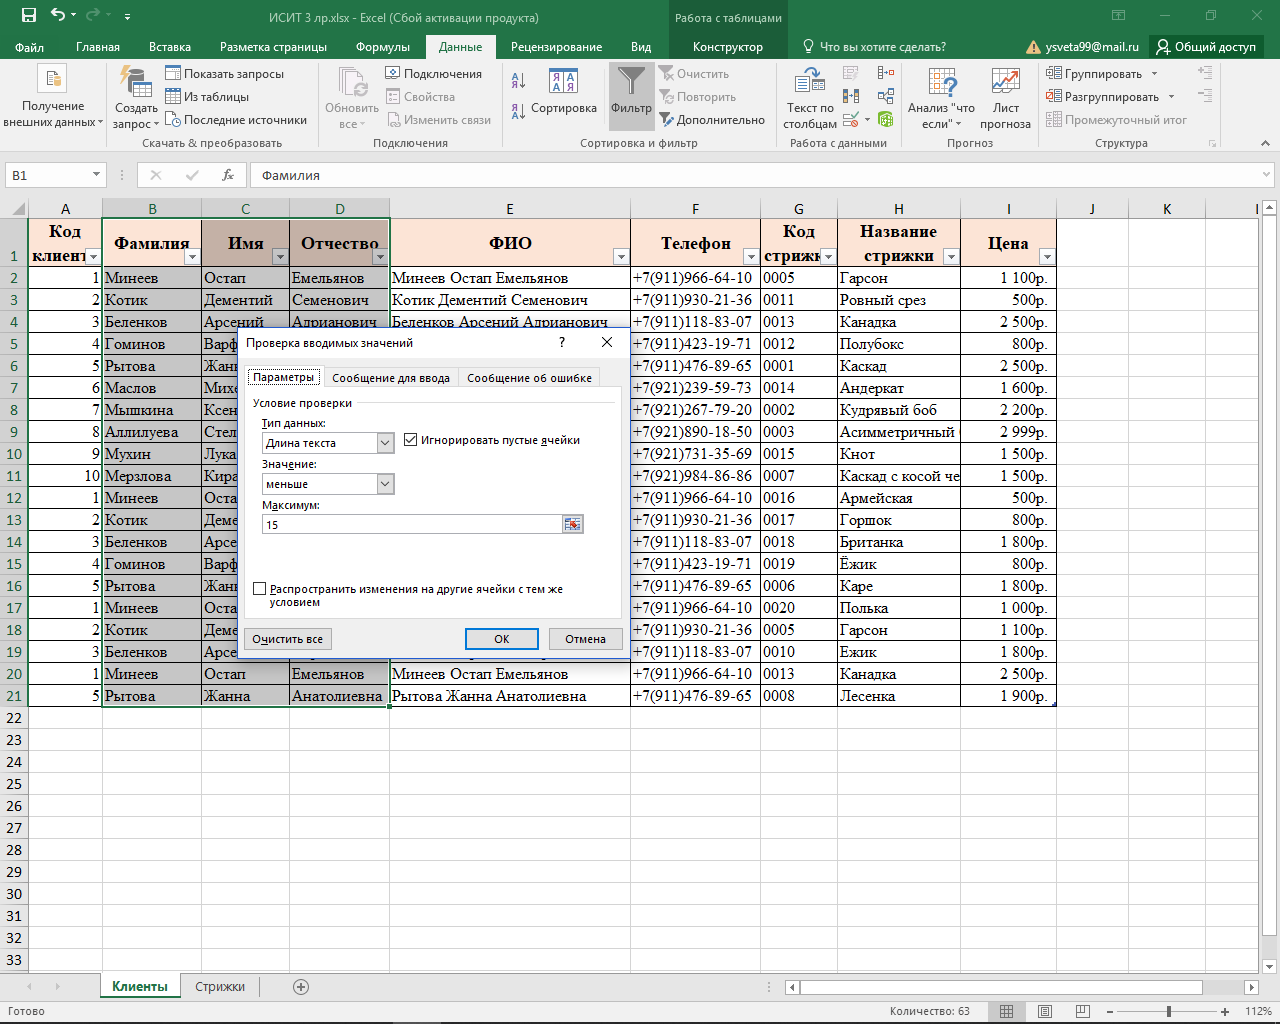Add a new sheet with plus icon
The image size is (1280, 1024).
pos(300,987)
